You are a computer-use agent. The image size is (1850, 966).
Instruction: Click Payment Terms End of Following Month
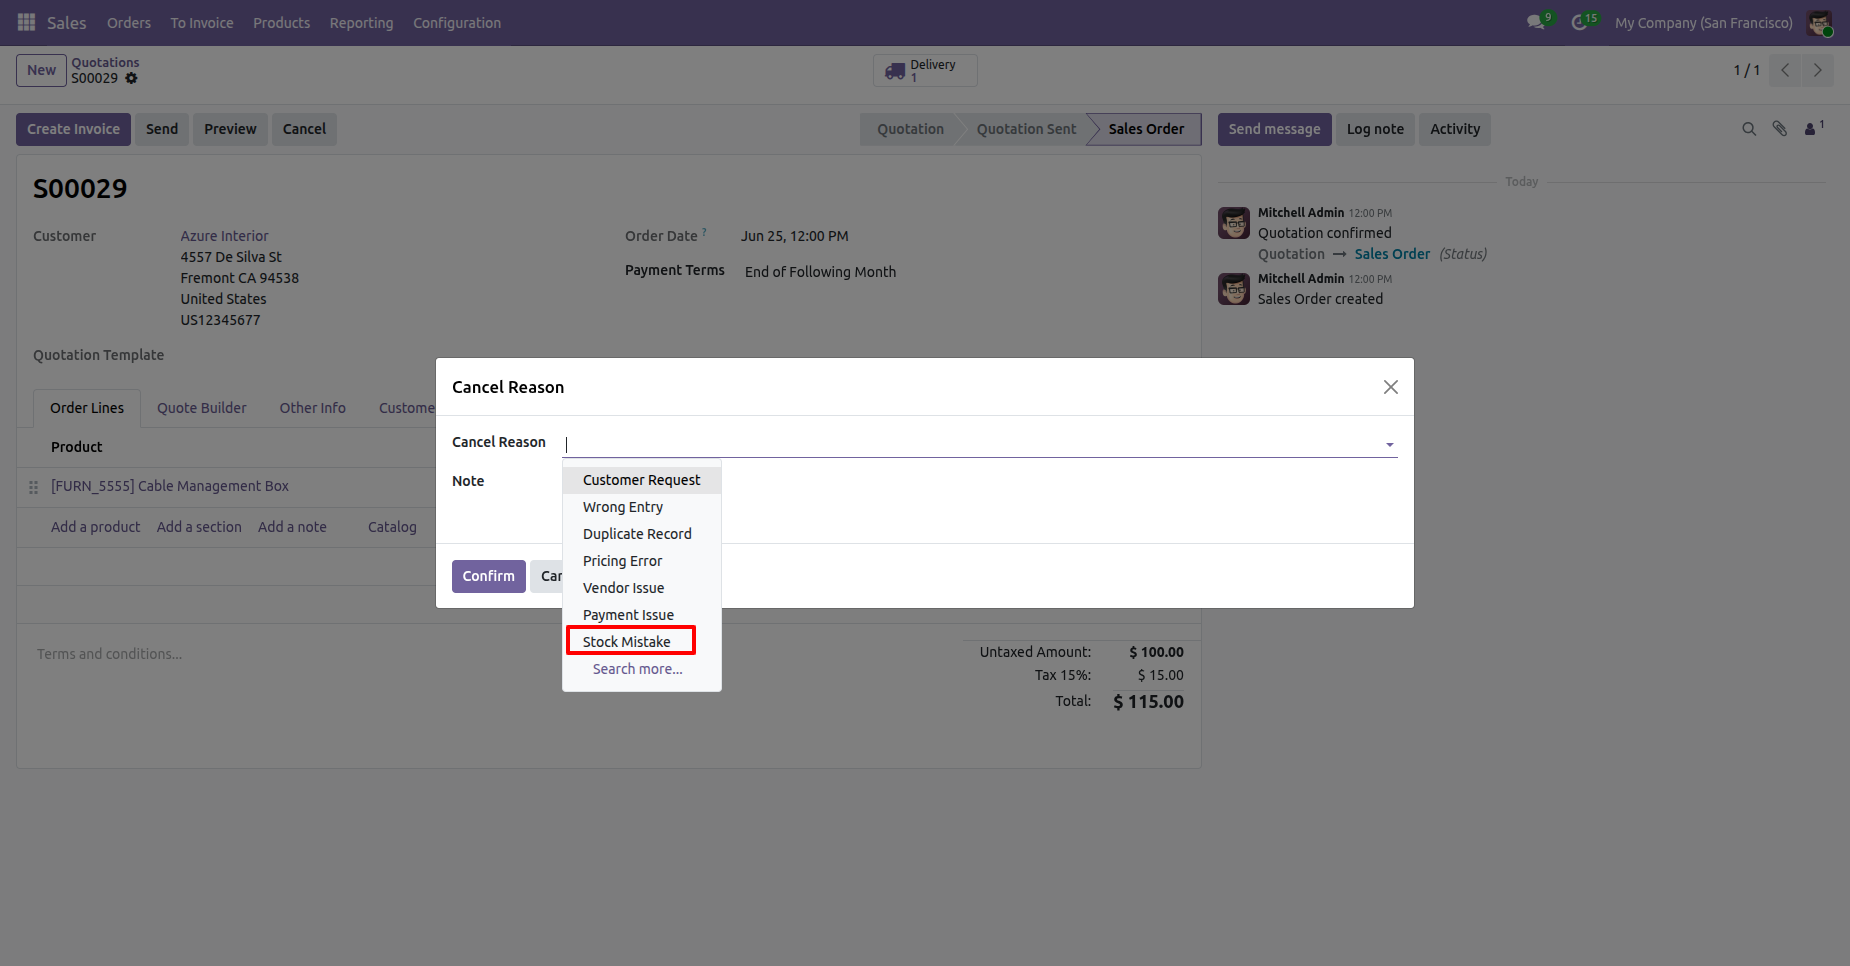[820, 272]
